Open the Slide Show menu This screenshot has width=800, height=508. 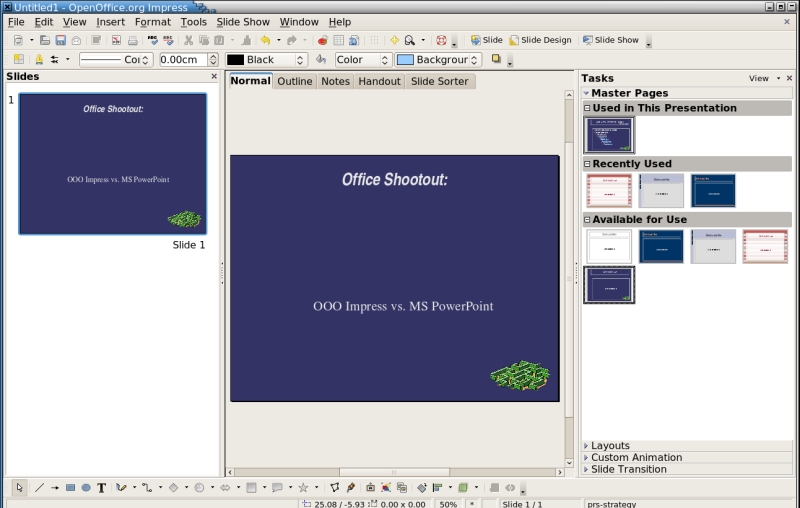[x=243, y=22]
